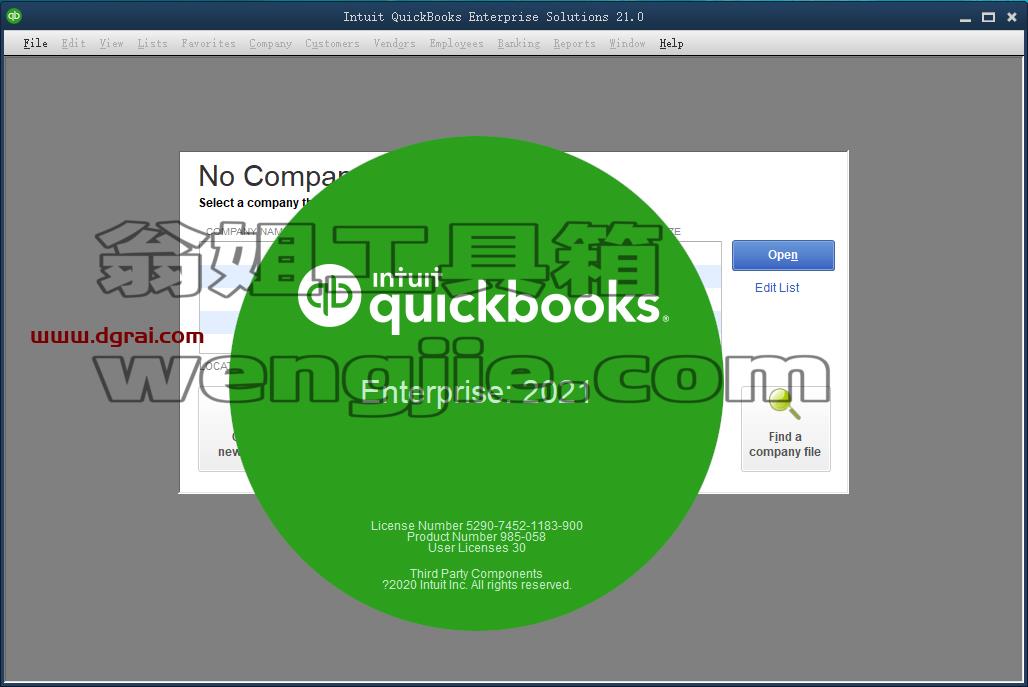Click the magnifier icon on Find a company file
Image resolution: width=1028 pixels, height=687 pixels.
pos(784,404)
